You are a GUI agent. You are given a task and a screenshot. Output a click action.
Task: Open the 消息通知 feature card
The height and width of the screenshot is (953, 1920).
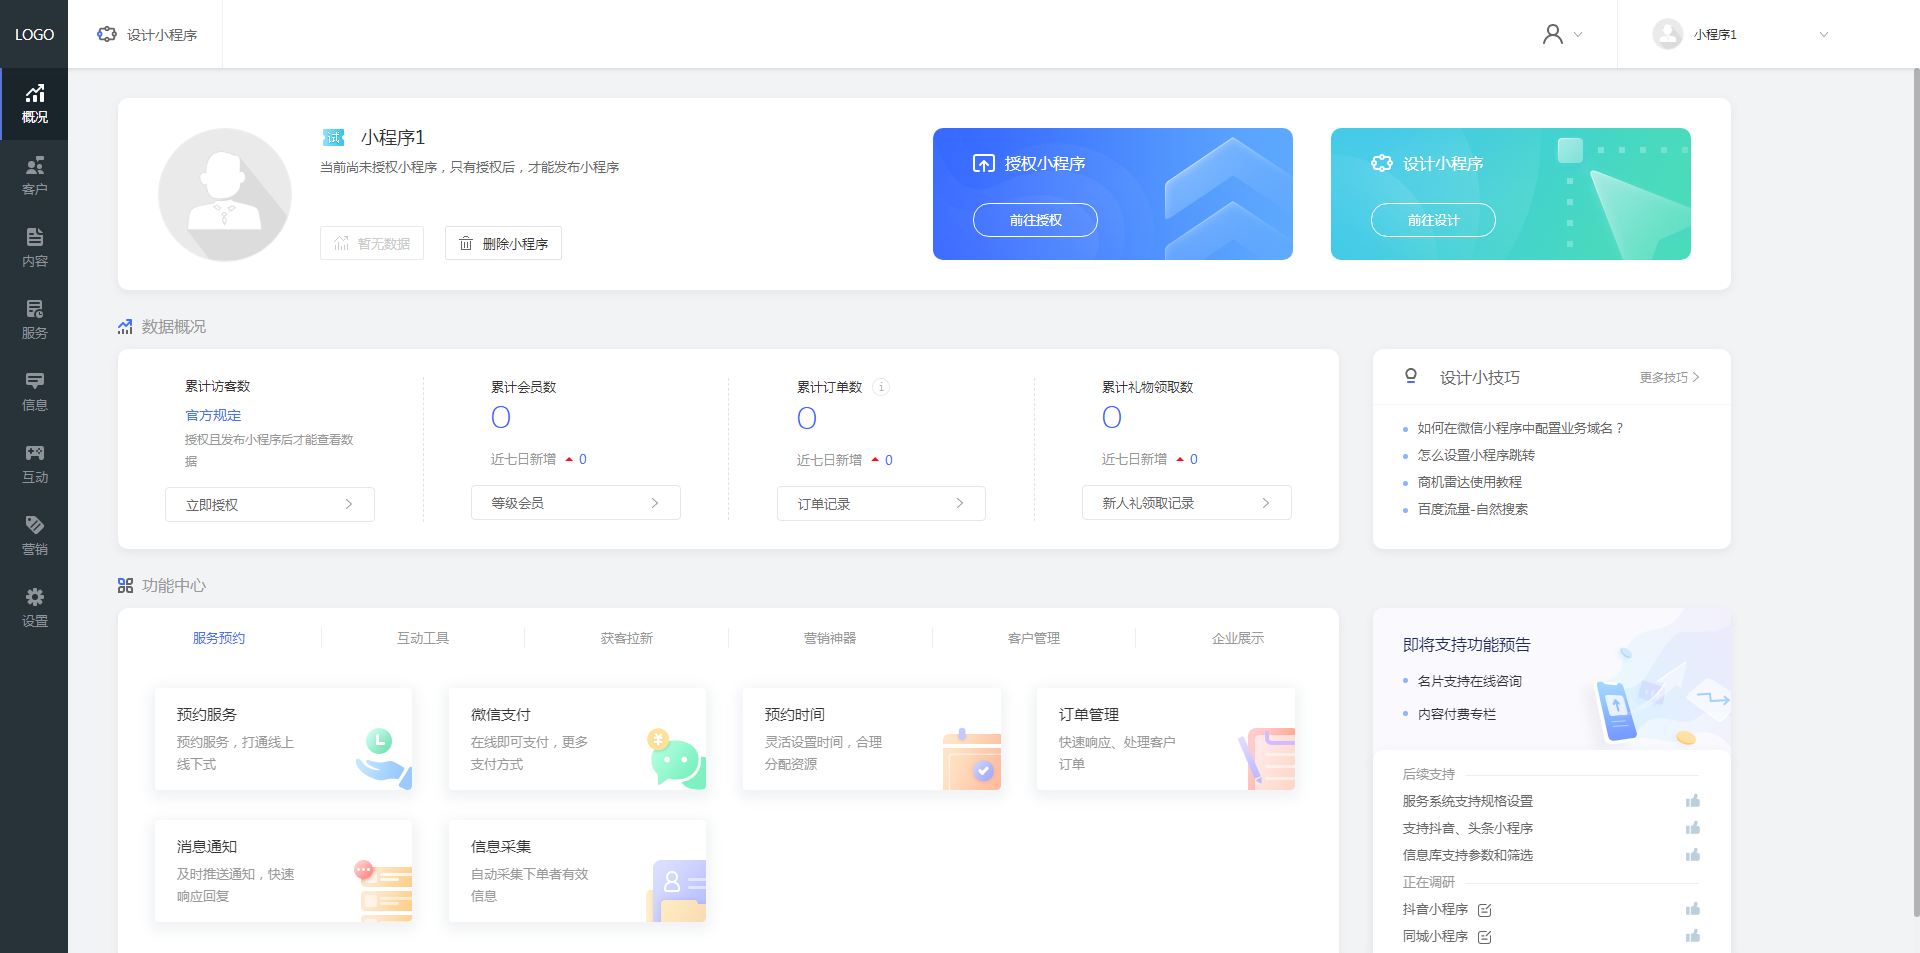283,871
